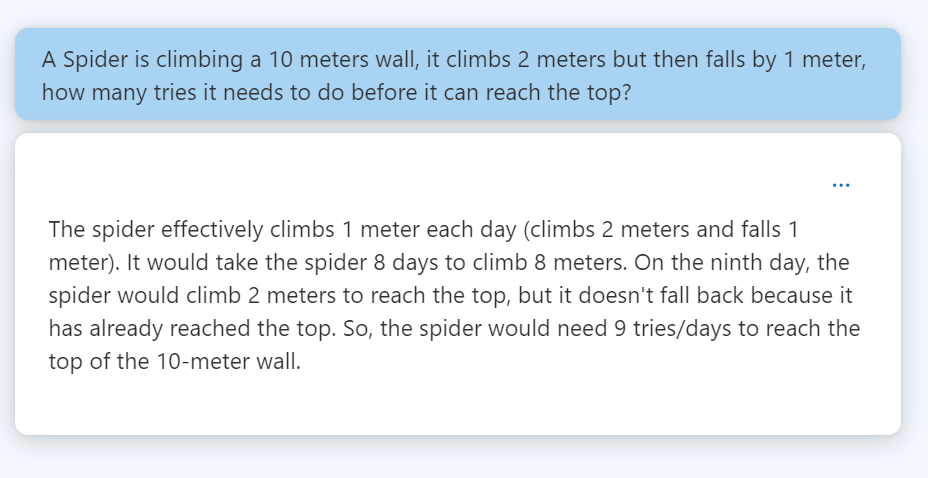Click "10 meters wall" in the question
This screenshot has height=478, width=928.
pyautogui.click(x=344, y=59)
